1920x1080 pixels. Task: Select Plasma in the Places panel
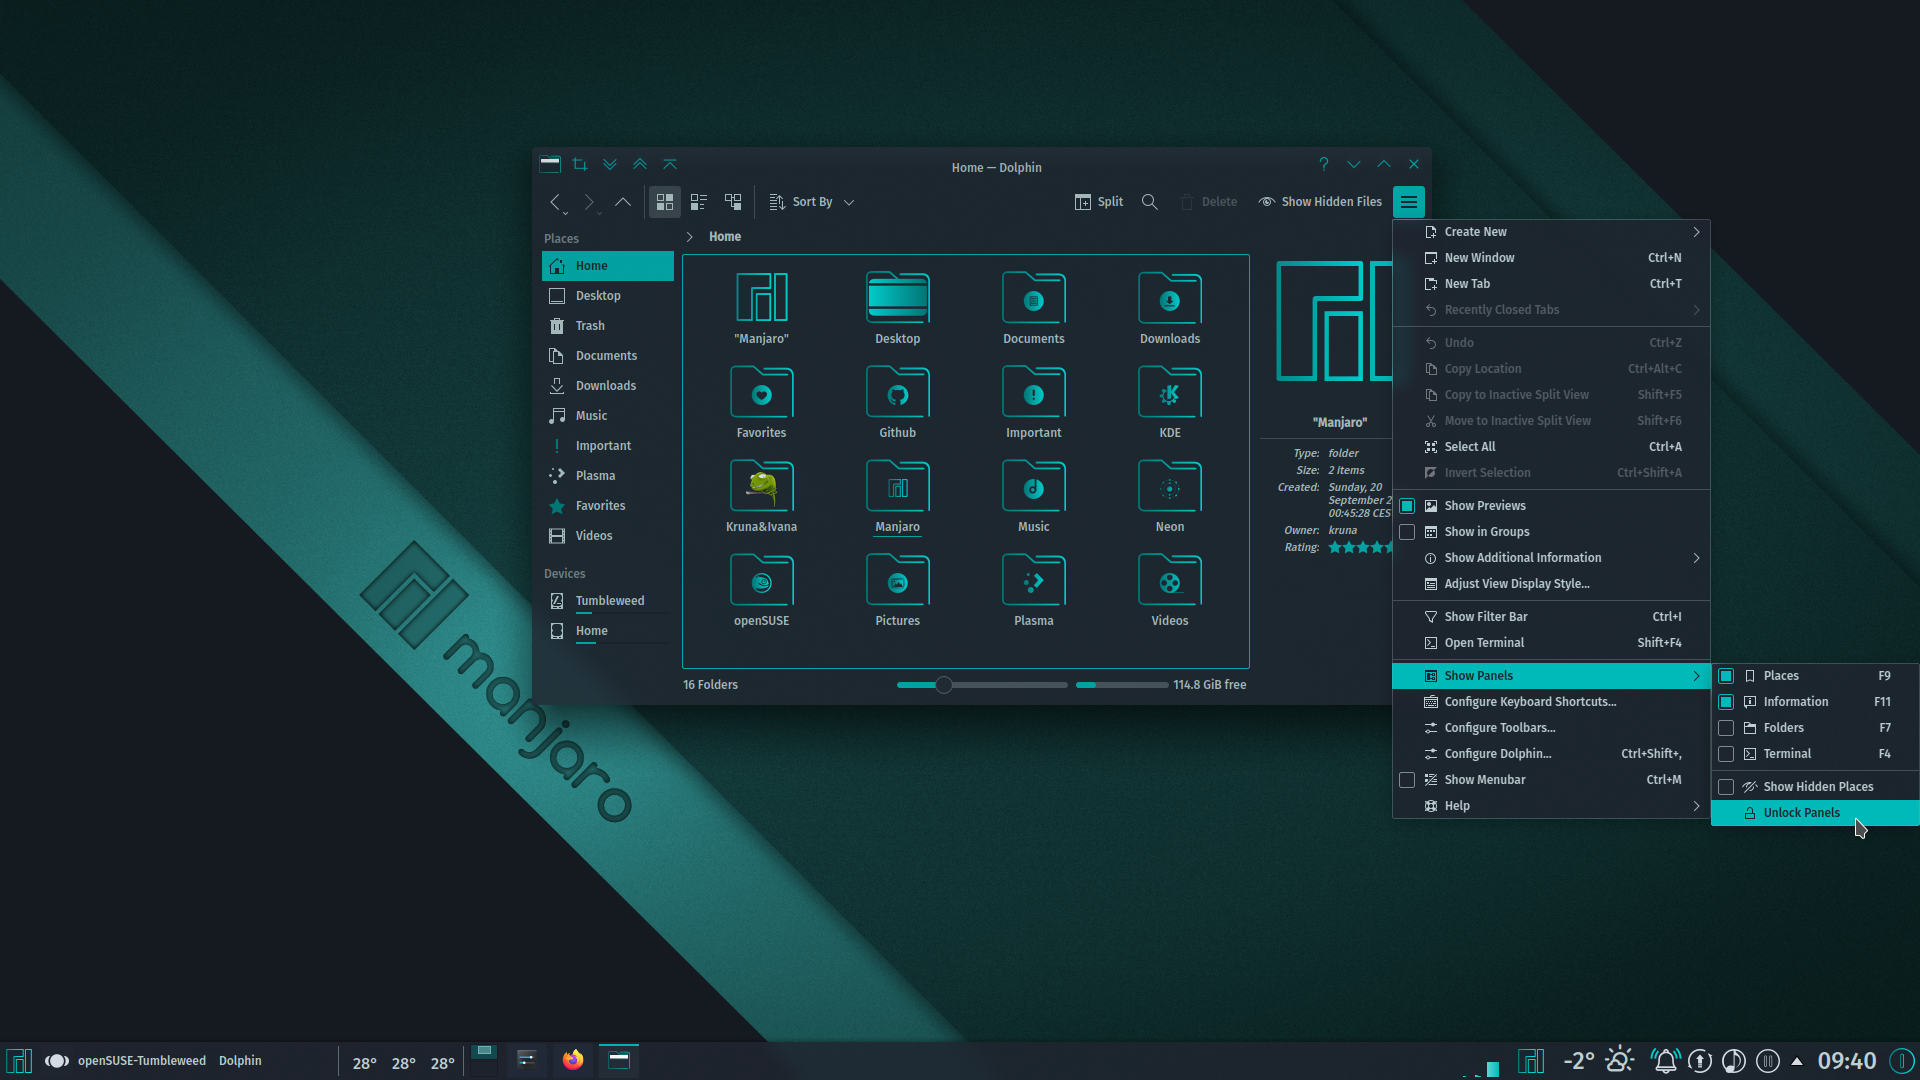click(x=608, y=476)
